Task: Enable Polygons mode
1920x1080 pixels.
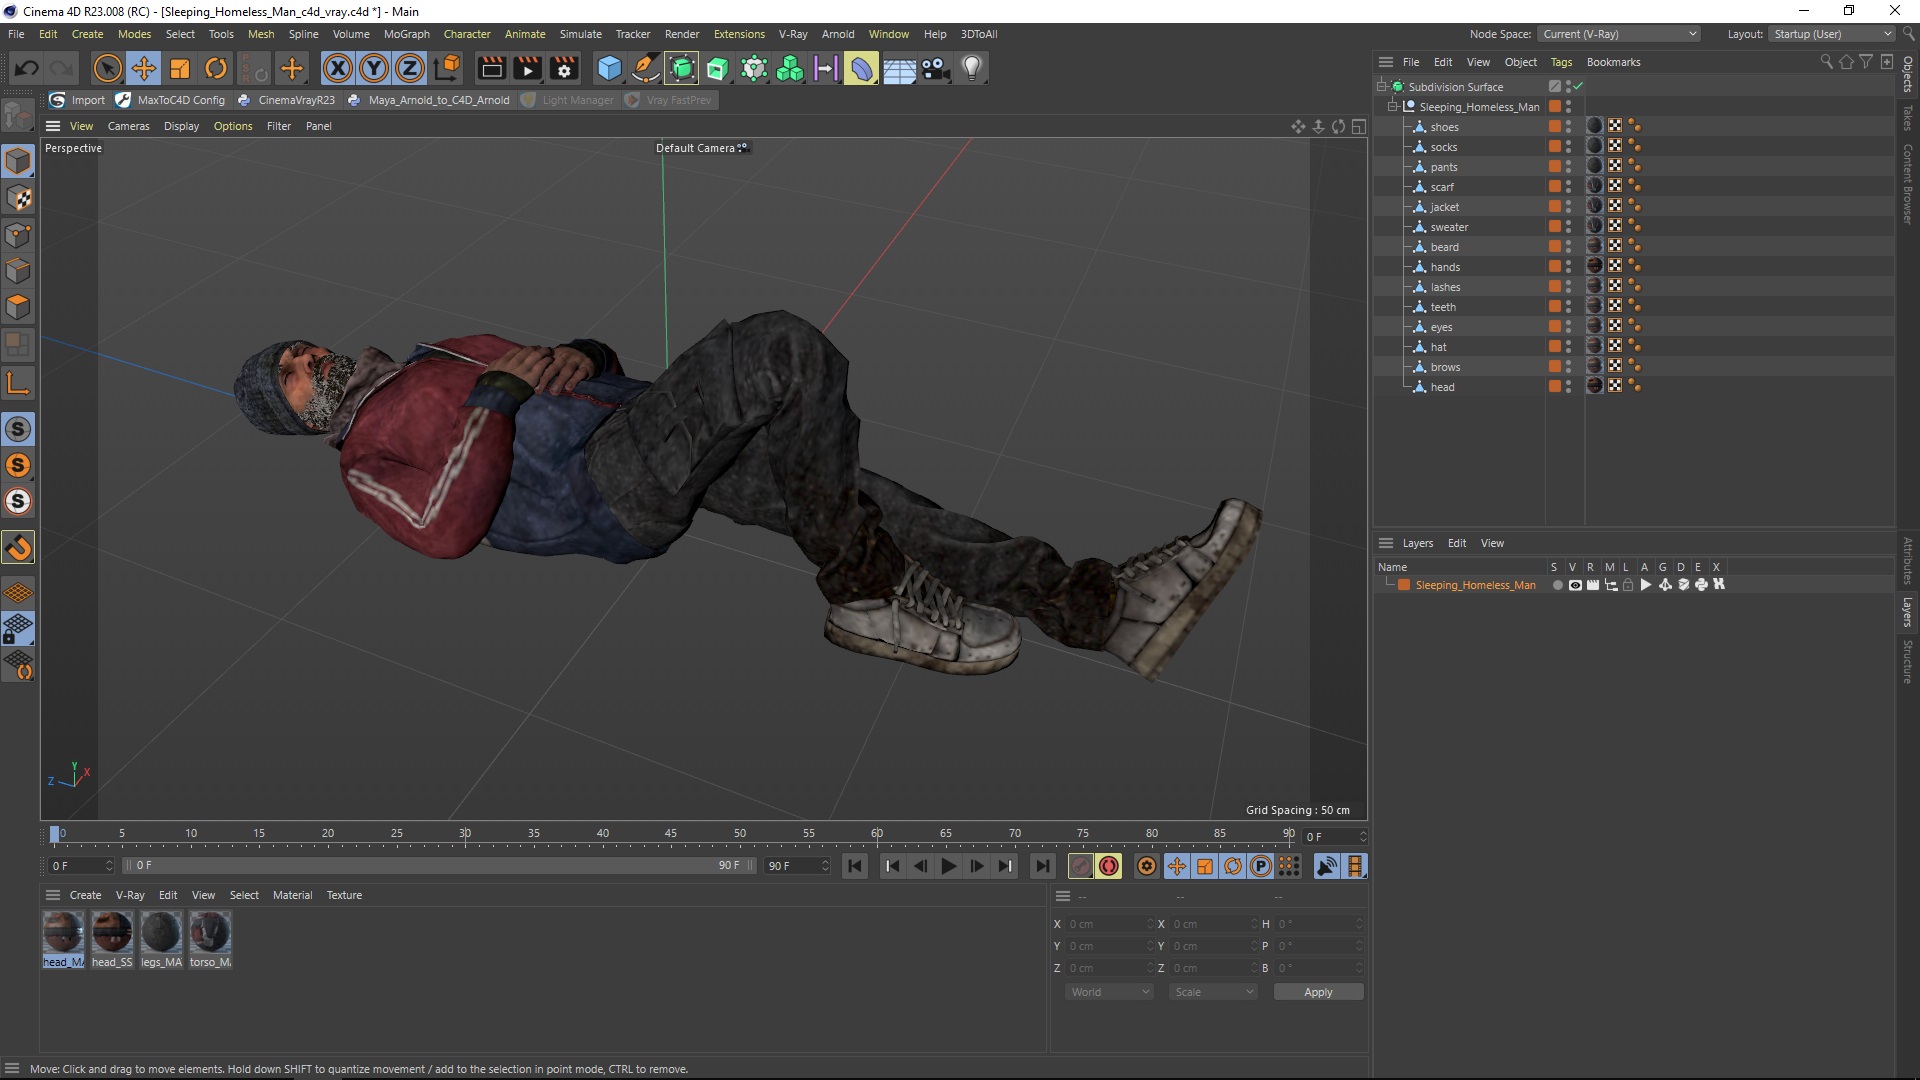Action: click(18, 307)
